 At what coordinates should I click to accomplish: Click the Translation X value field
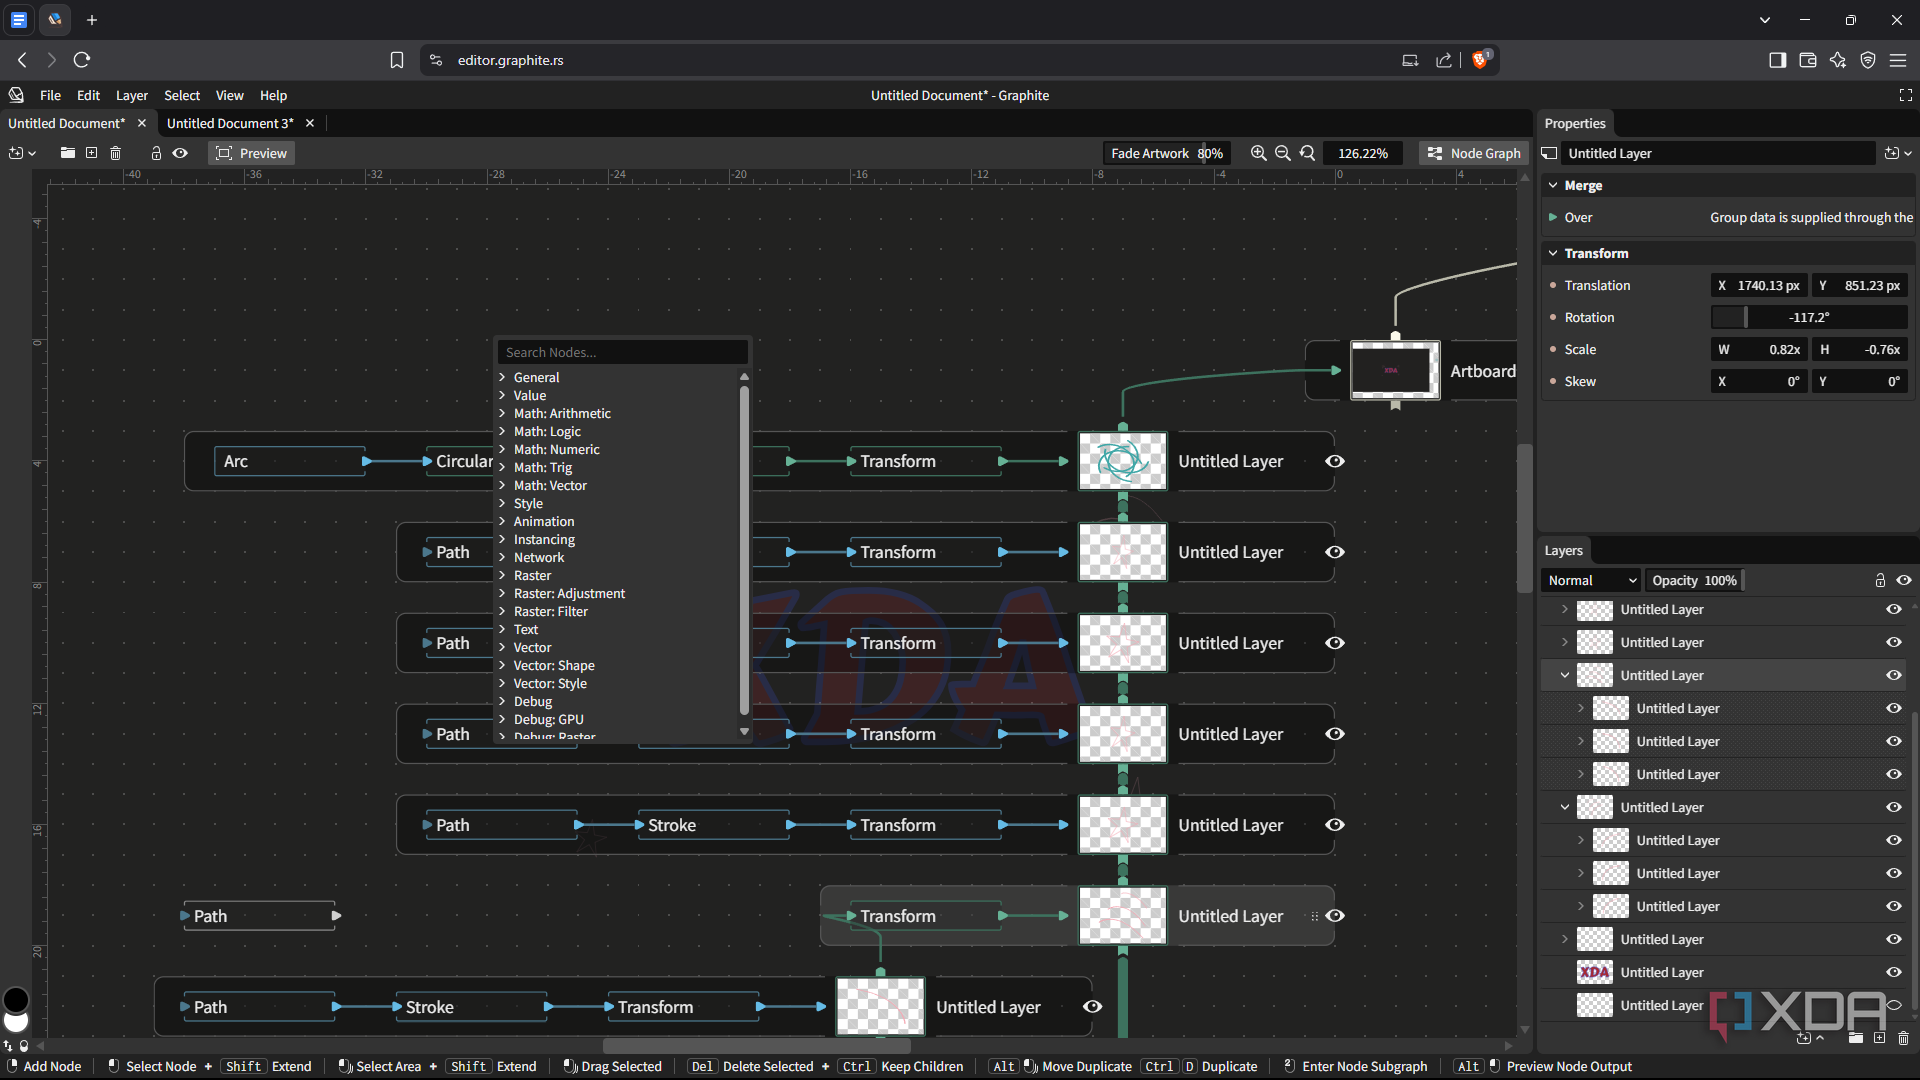tap(1760, 285)
